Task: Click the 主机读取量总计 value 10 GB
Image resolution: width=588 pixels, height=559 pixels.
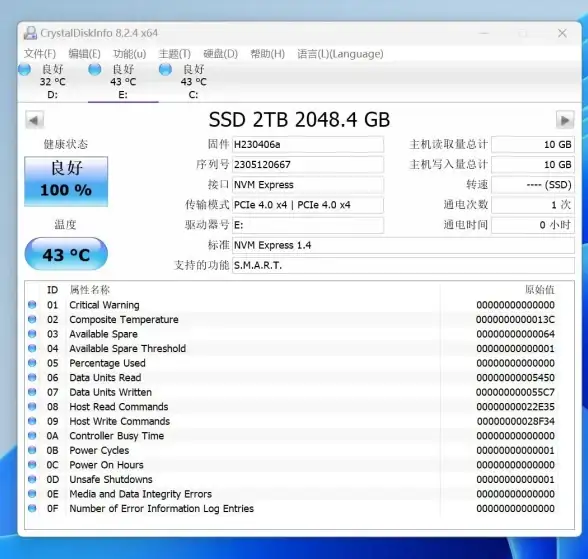Action: [533, 144]
